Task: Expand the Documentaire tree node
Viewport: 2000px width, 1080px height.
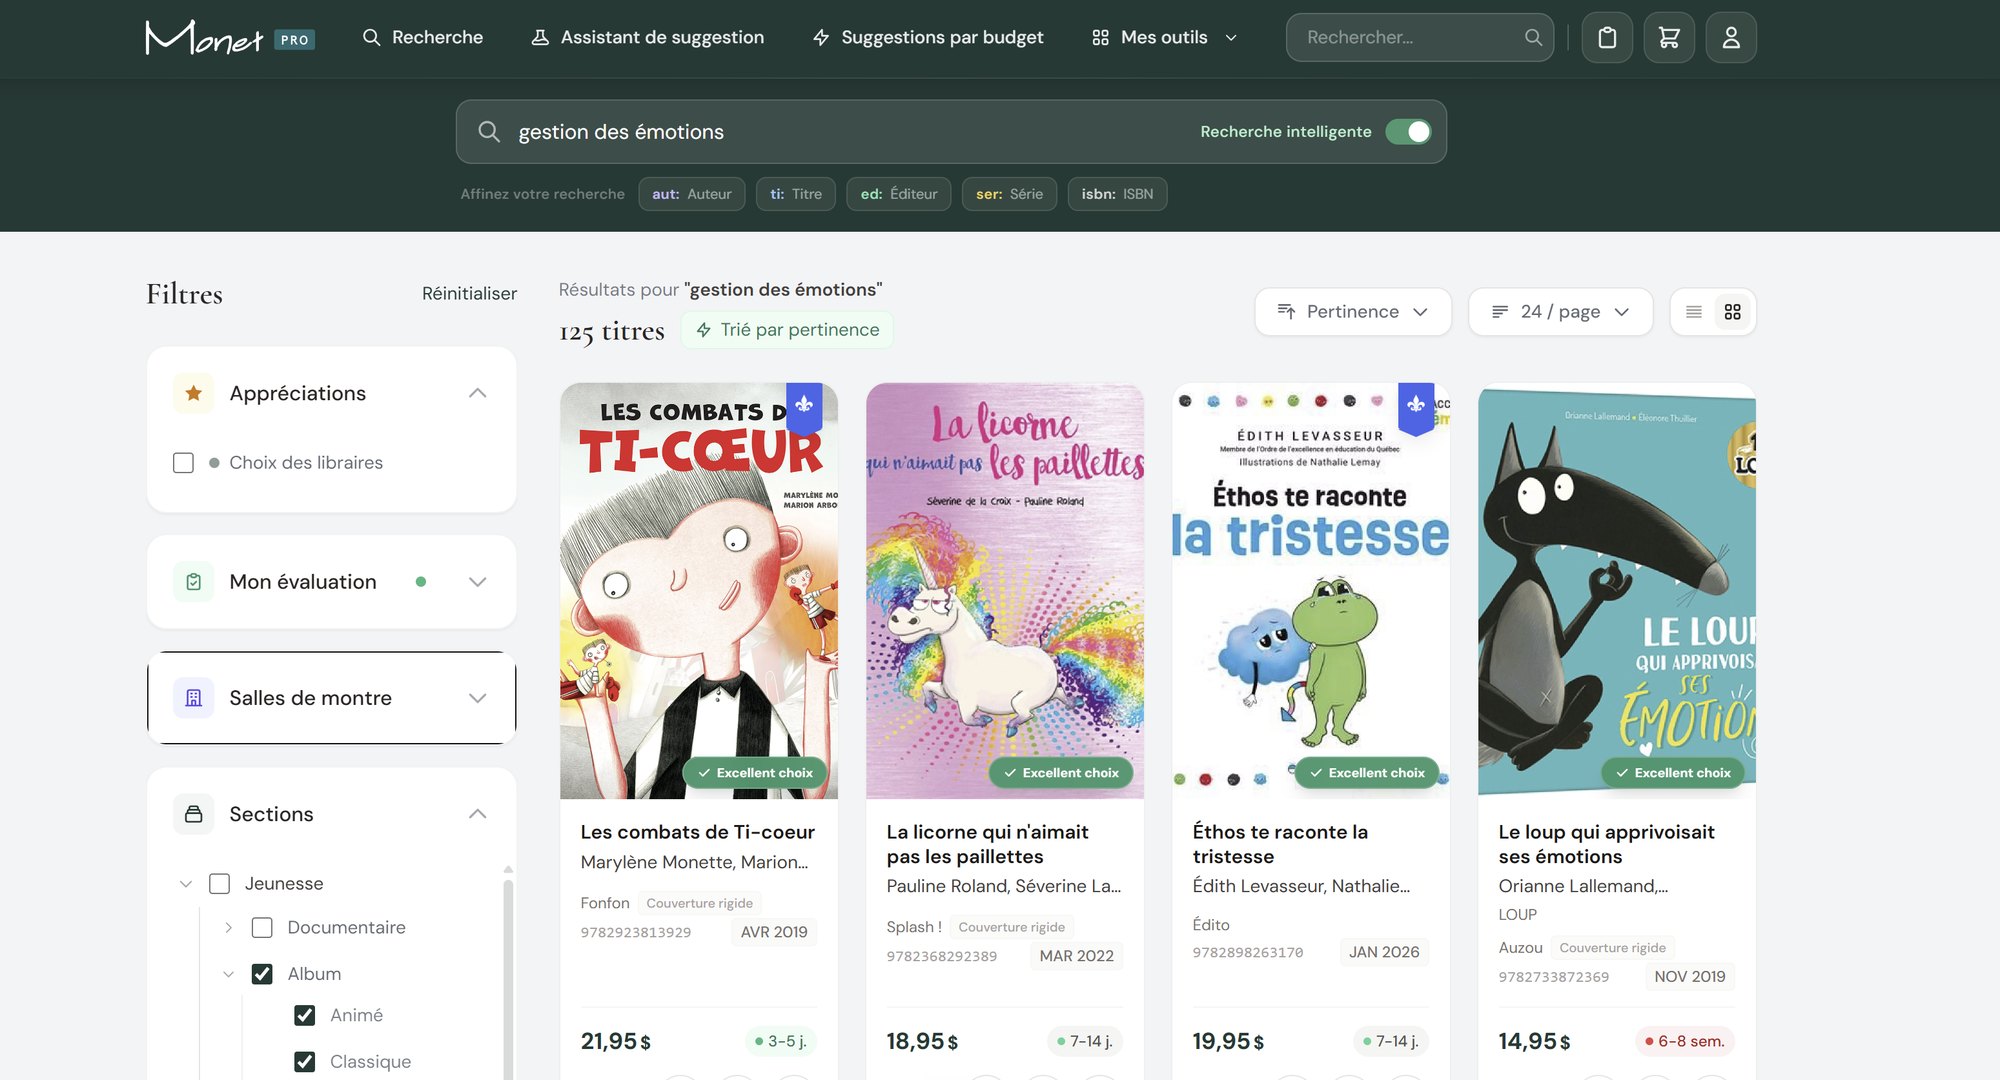Action: [228, 928]
